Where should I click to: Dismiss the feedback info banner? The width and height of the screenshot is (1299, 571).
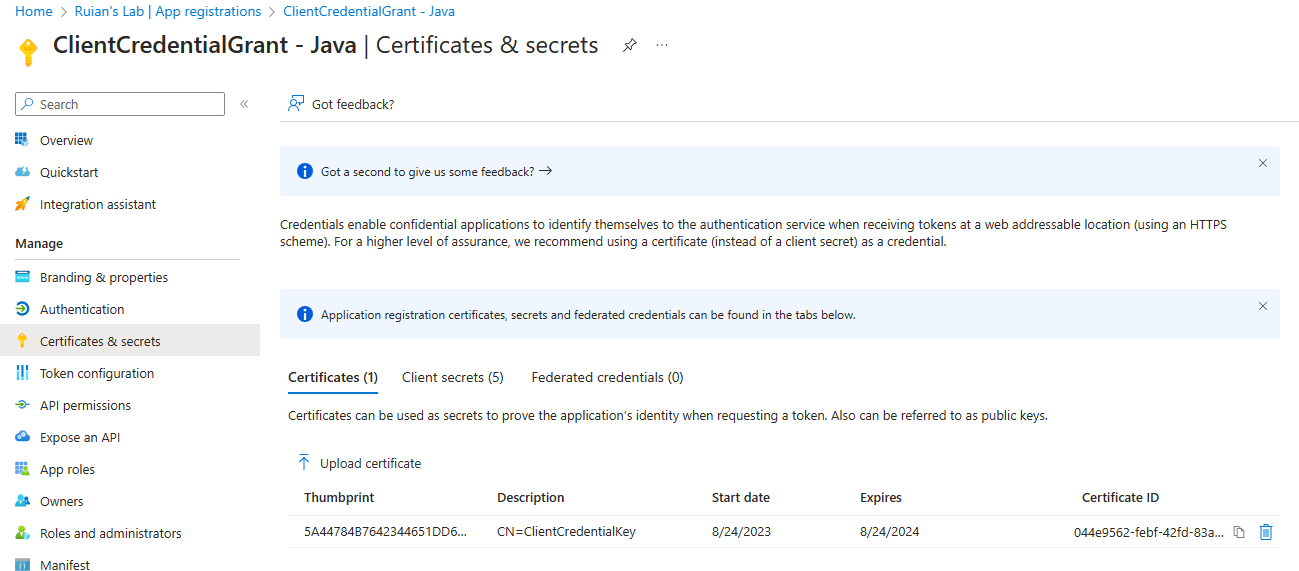[x=1263, y=163]
